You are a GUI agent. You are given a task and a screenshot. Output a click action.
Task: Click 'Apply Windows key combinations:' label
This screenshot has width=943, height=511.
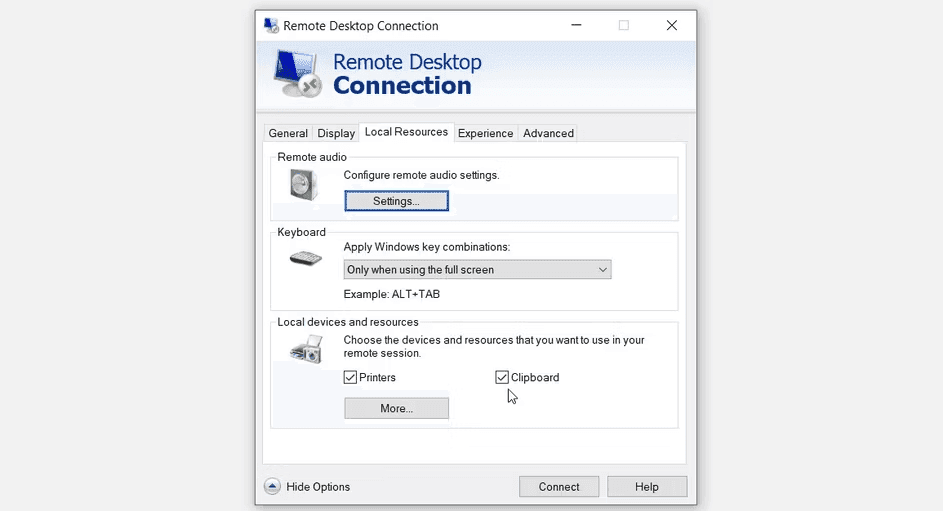click(426, 246)
